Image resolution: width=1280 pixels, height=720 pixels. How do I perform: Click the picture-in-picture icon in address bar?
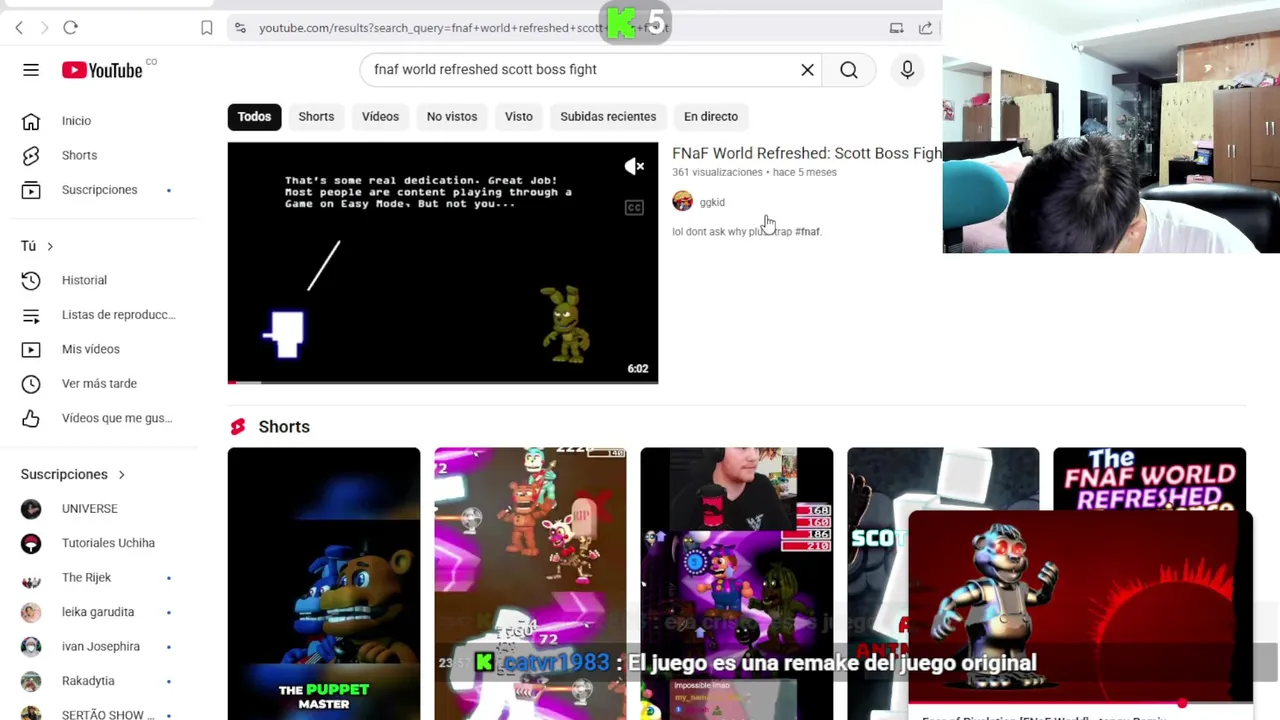click(896, 28)
